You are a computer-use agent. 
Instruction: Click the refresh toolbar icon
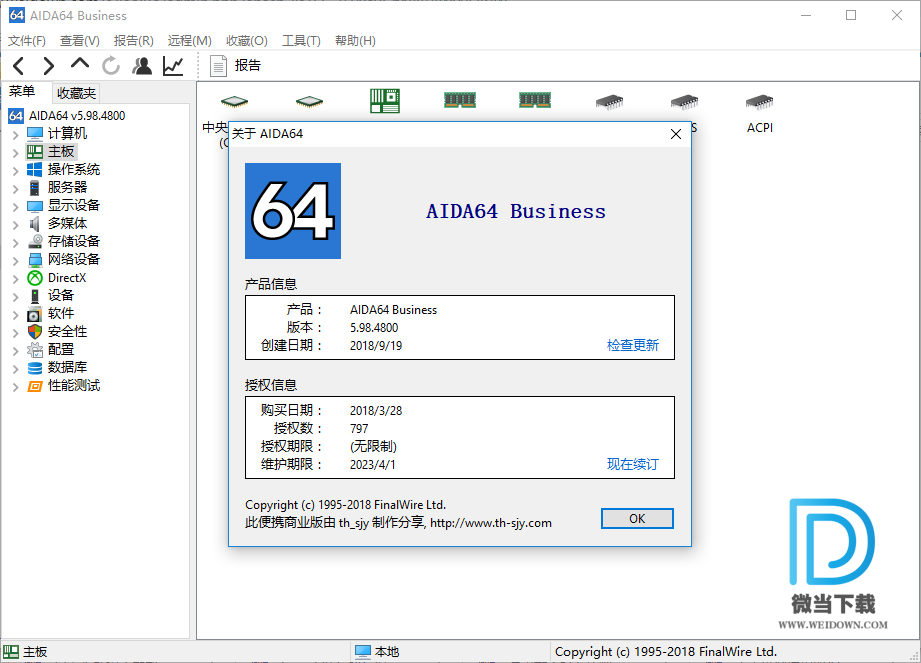110,66
